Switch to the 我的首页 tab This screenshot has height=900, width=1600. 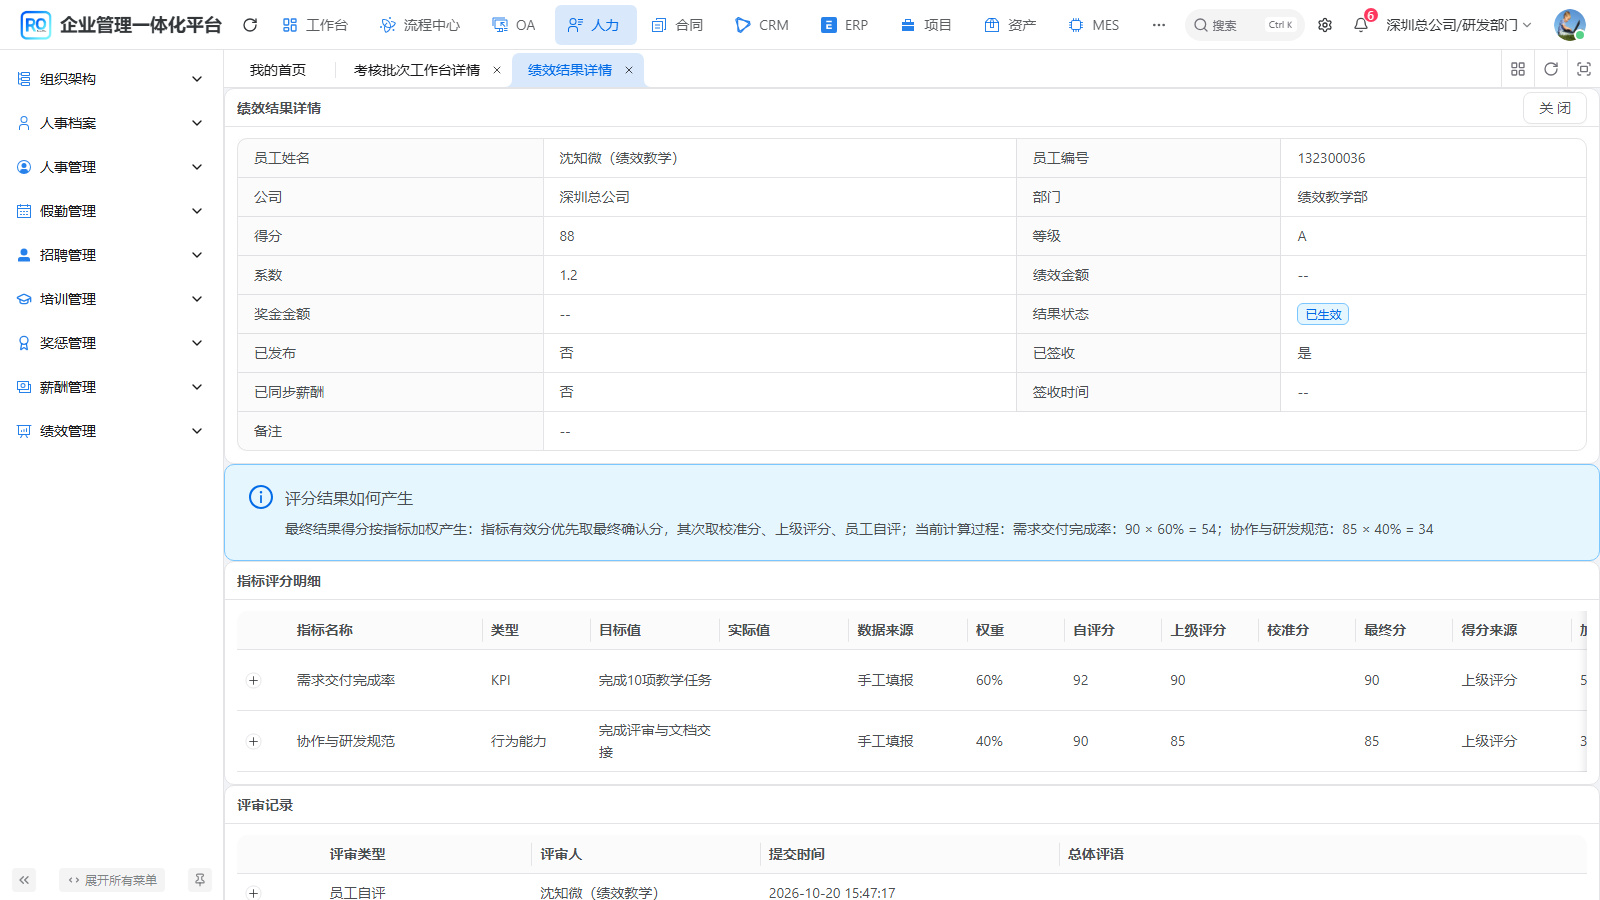278,70
